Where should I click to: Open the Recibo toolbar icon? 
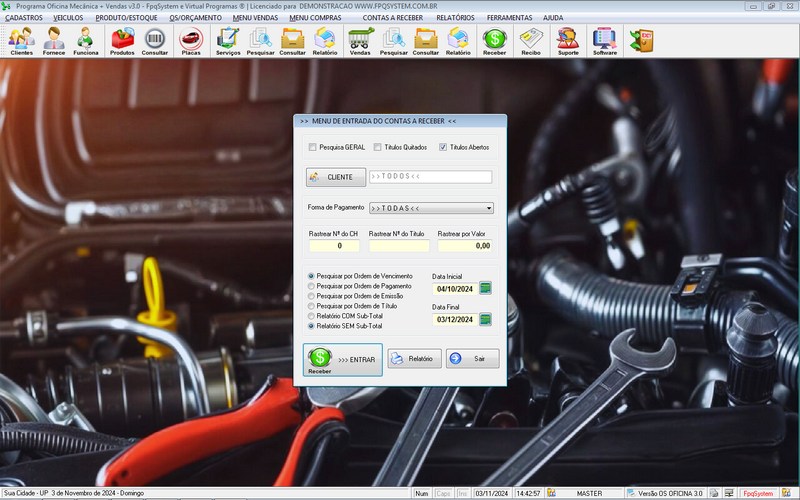[530, 40]
